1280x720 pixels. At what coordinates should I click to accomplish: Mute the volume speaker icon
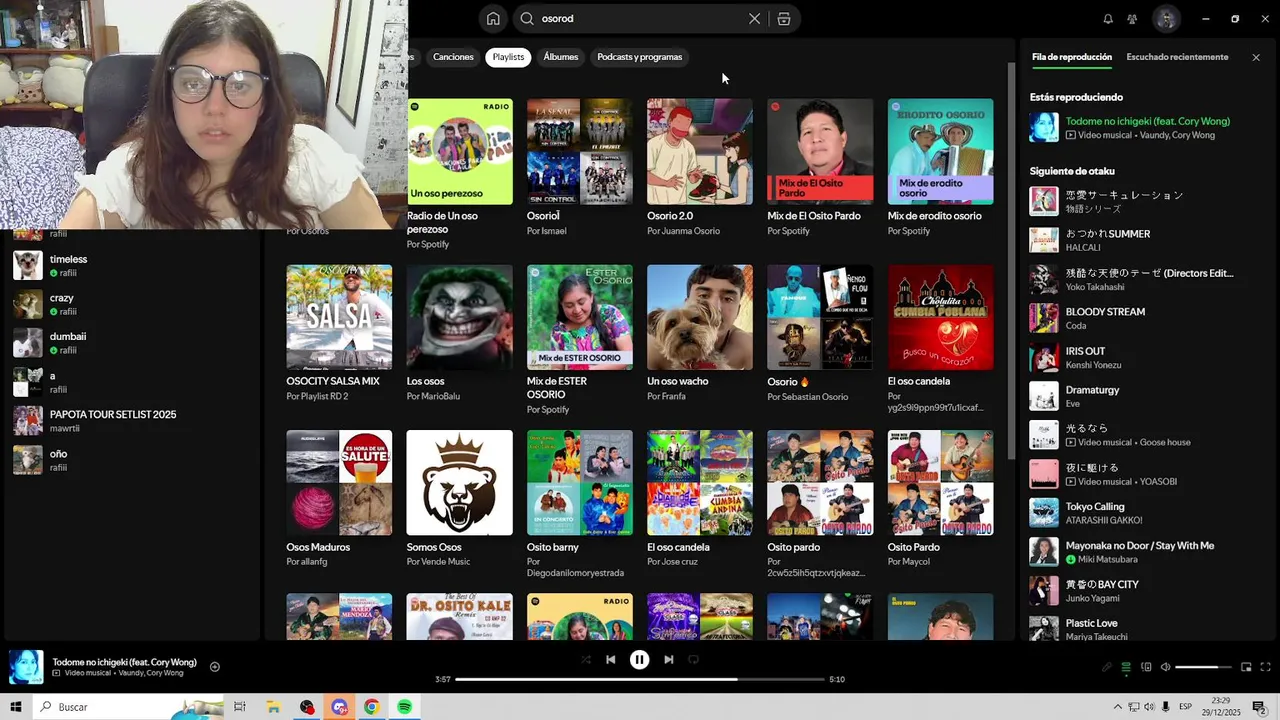1165,667
